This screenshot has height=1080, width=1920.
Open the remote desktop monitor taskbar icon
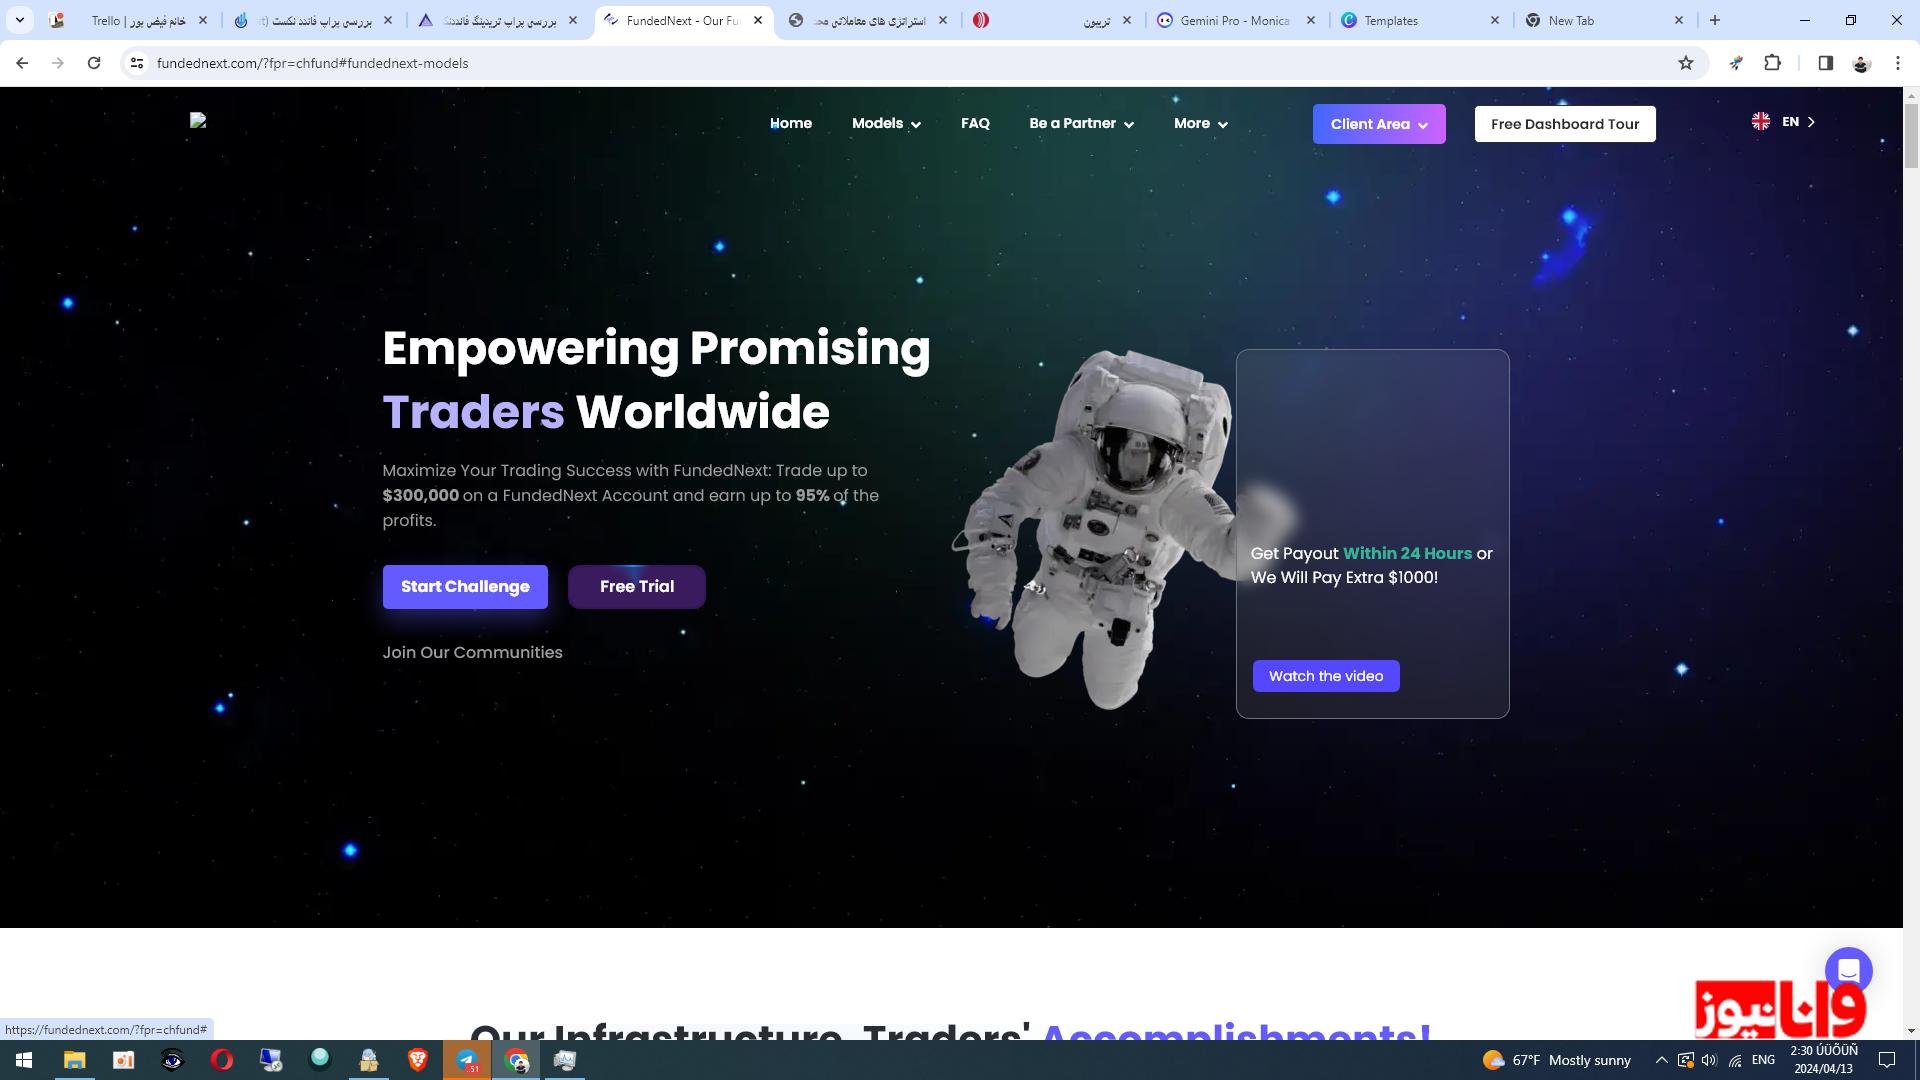coord(270,1060)
